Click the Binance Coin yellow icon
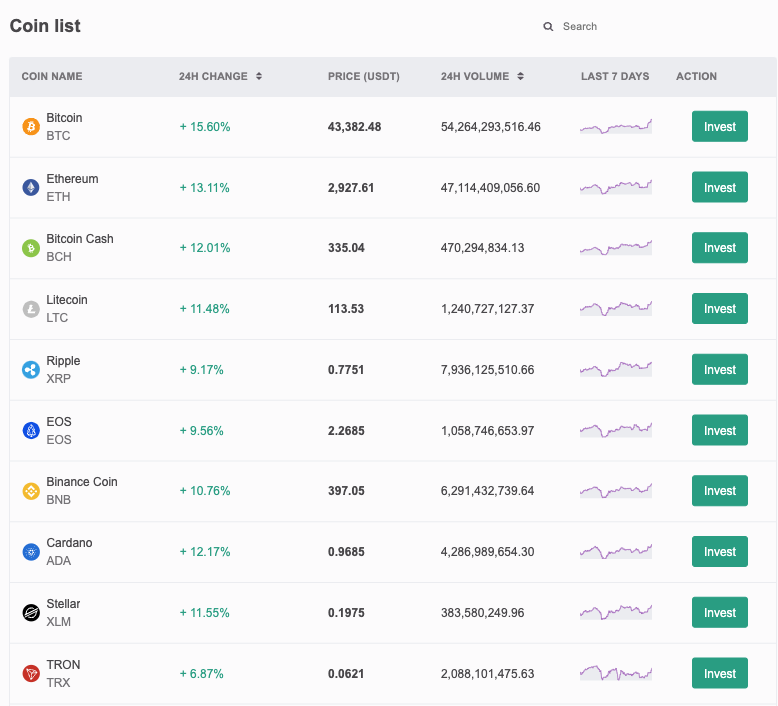778x706 pixels. 31,491
